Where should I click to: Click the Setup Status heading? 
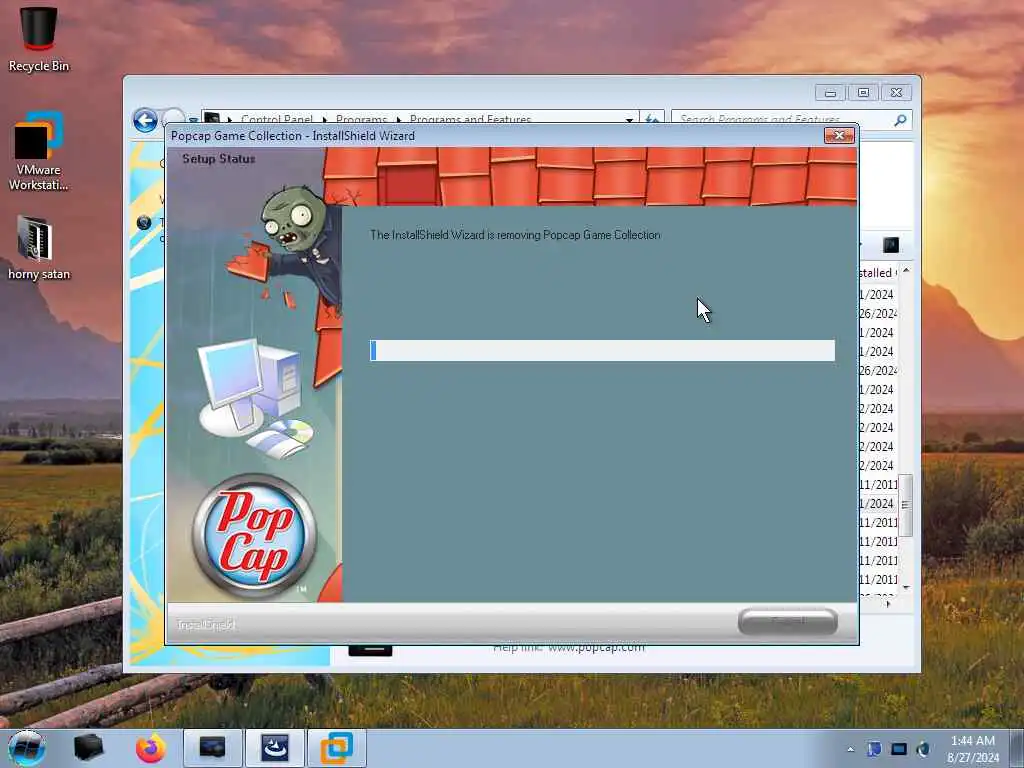pos(218,159)
